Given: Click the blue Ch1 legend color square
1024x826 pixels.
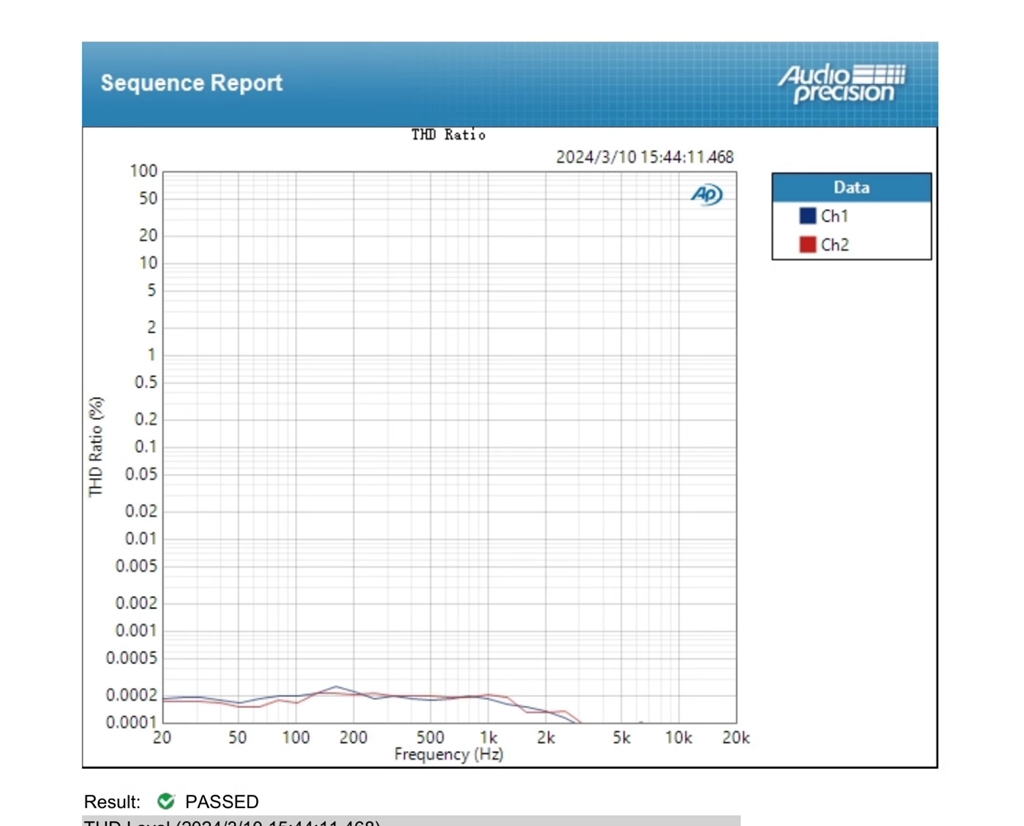Looking at the screenshot, I should click(807, 216).
